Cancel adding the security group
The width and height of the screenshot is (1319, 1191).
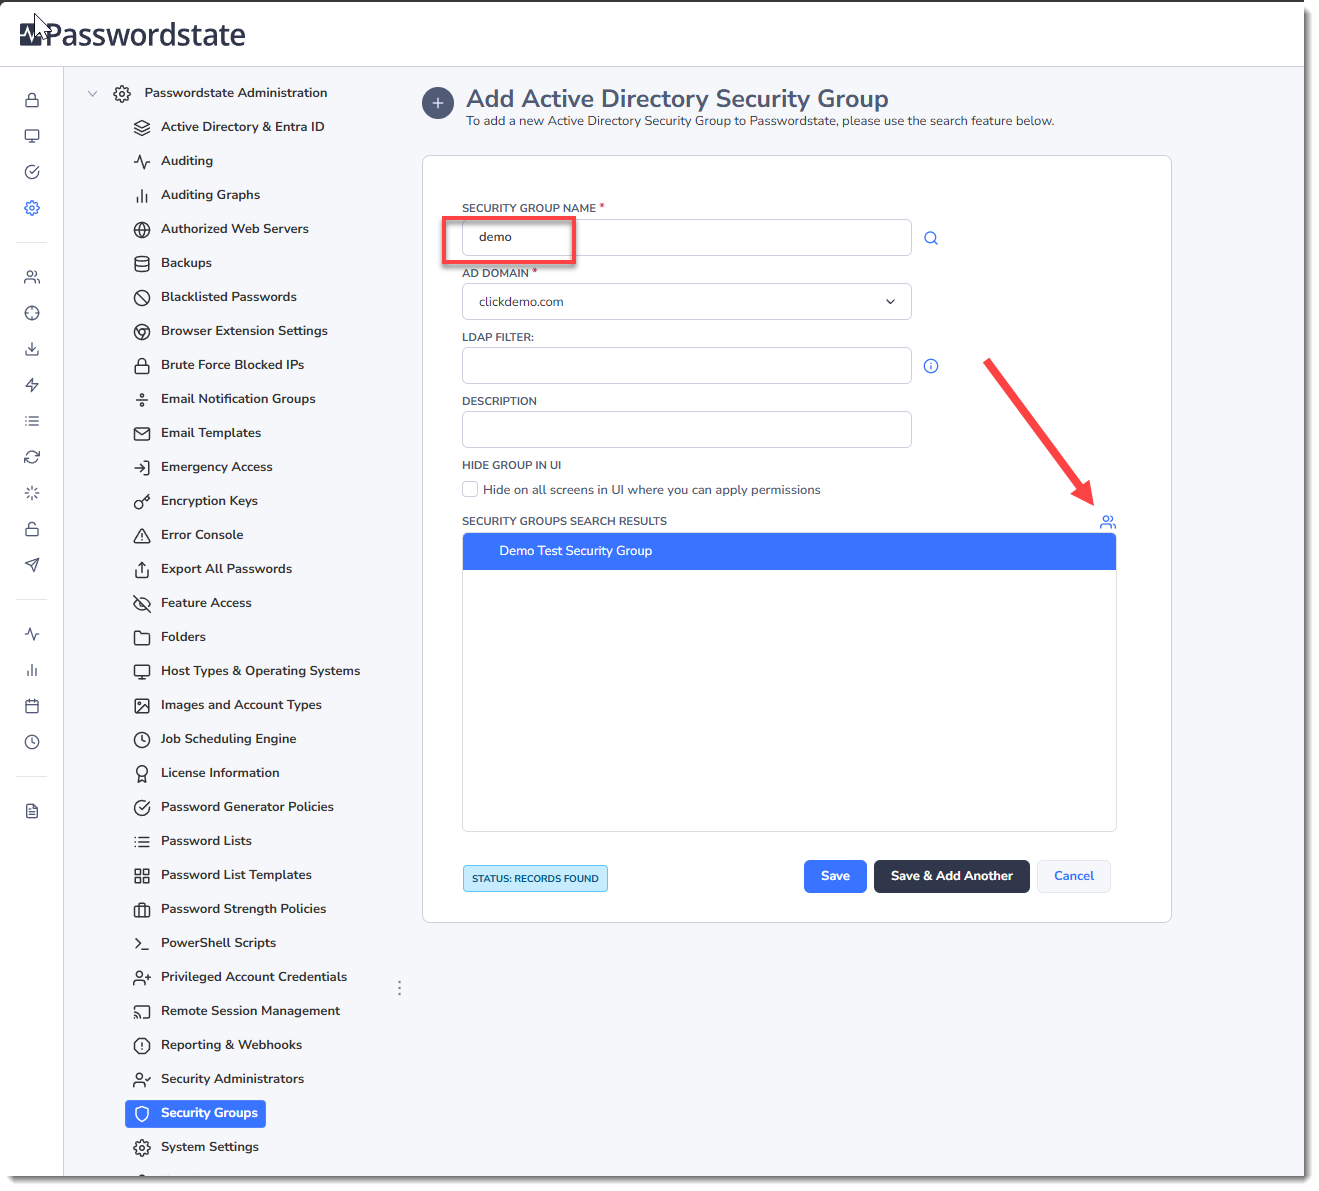click(1074, 876)
